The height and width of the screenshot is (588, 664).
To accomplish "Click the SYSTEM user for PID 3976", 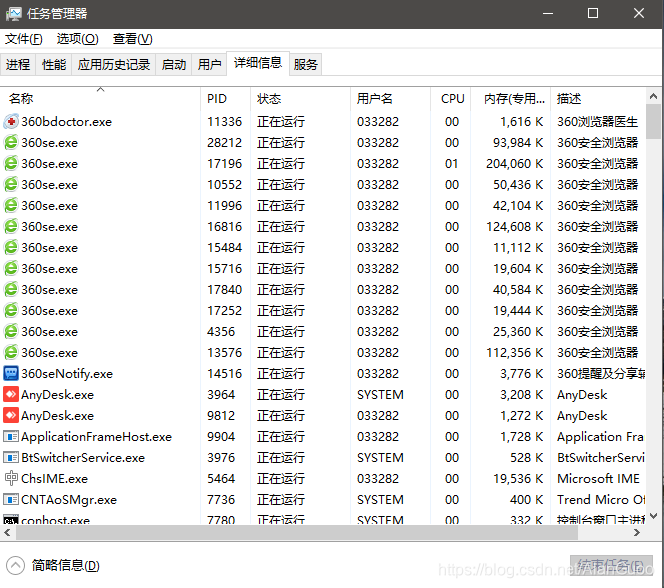I will pos(380,458).
